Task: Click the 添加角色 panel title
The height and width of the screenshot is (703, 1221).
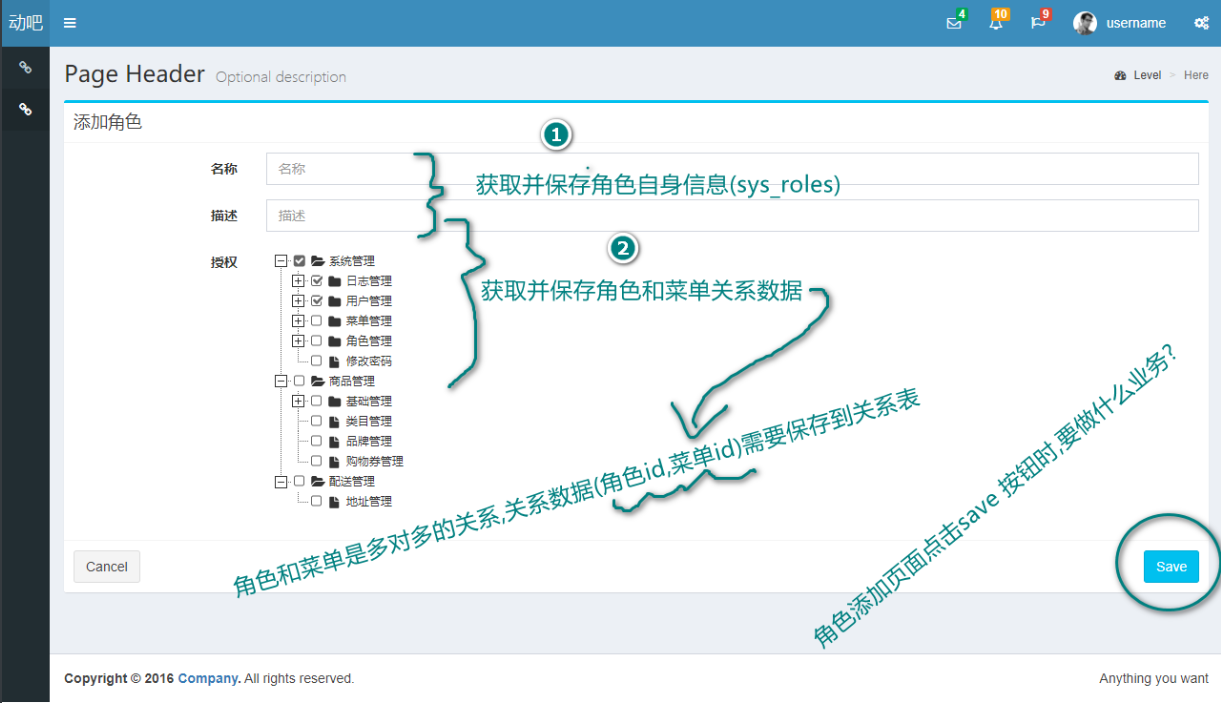Action: coord(108,122)
